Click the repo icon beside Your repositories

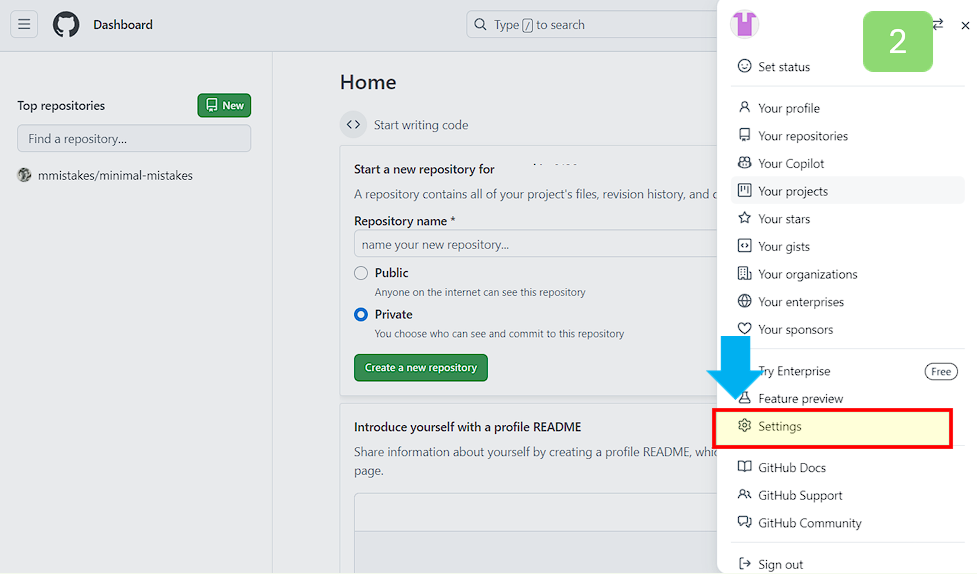pos(745,135)
